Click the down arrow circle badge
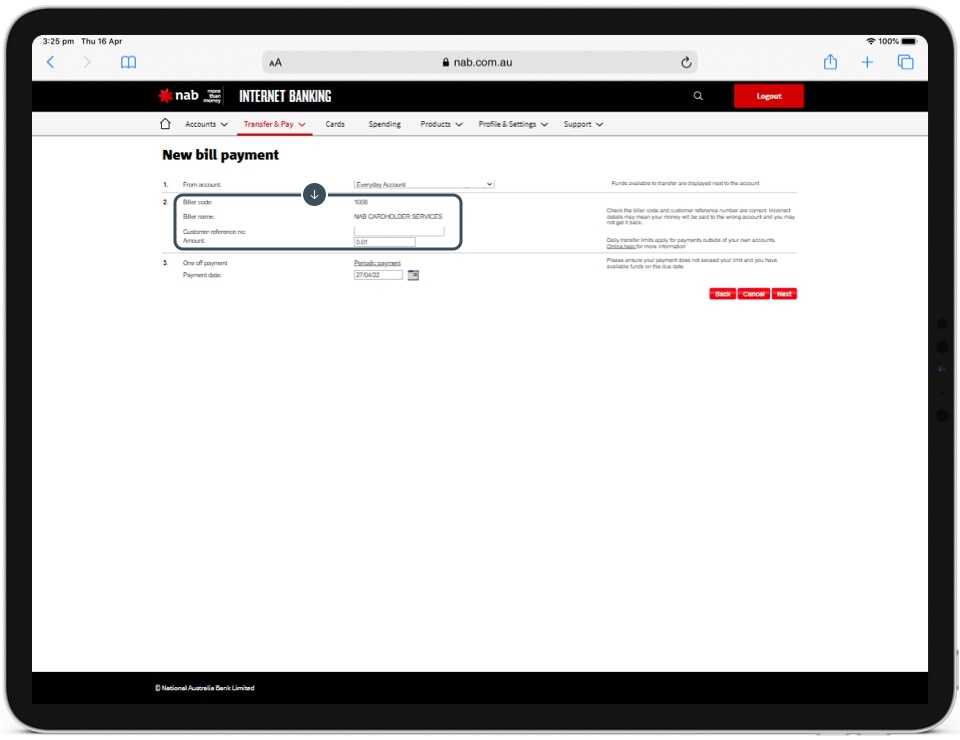The image size is (960, 740). click(314, 194)
